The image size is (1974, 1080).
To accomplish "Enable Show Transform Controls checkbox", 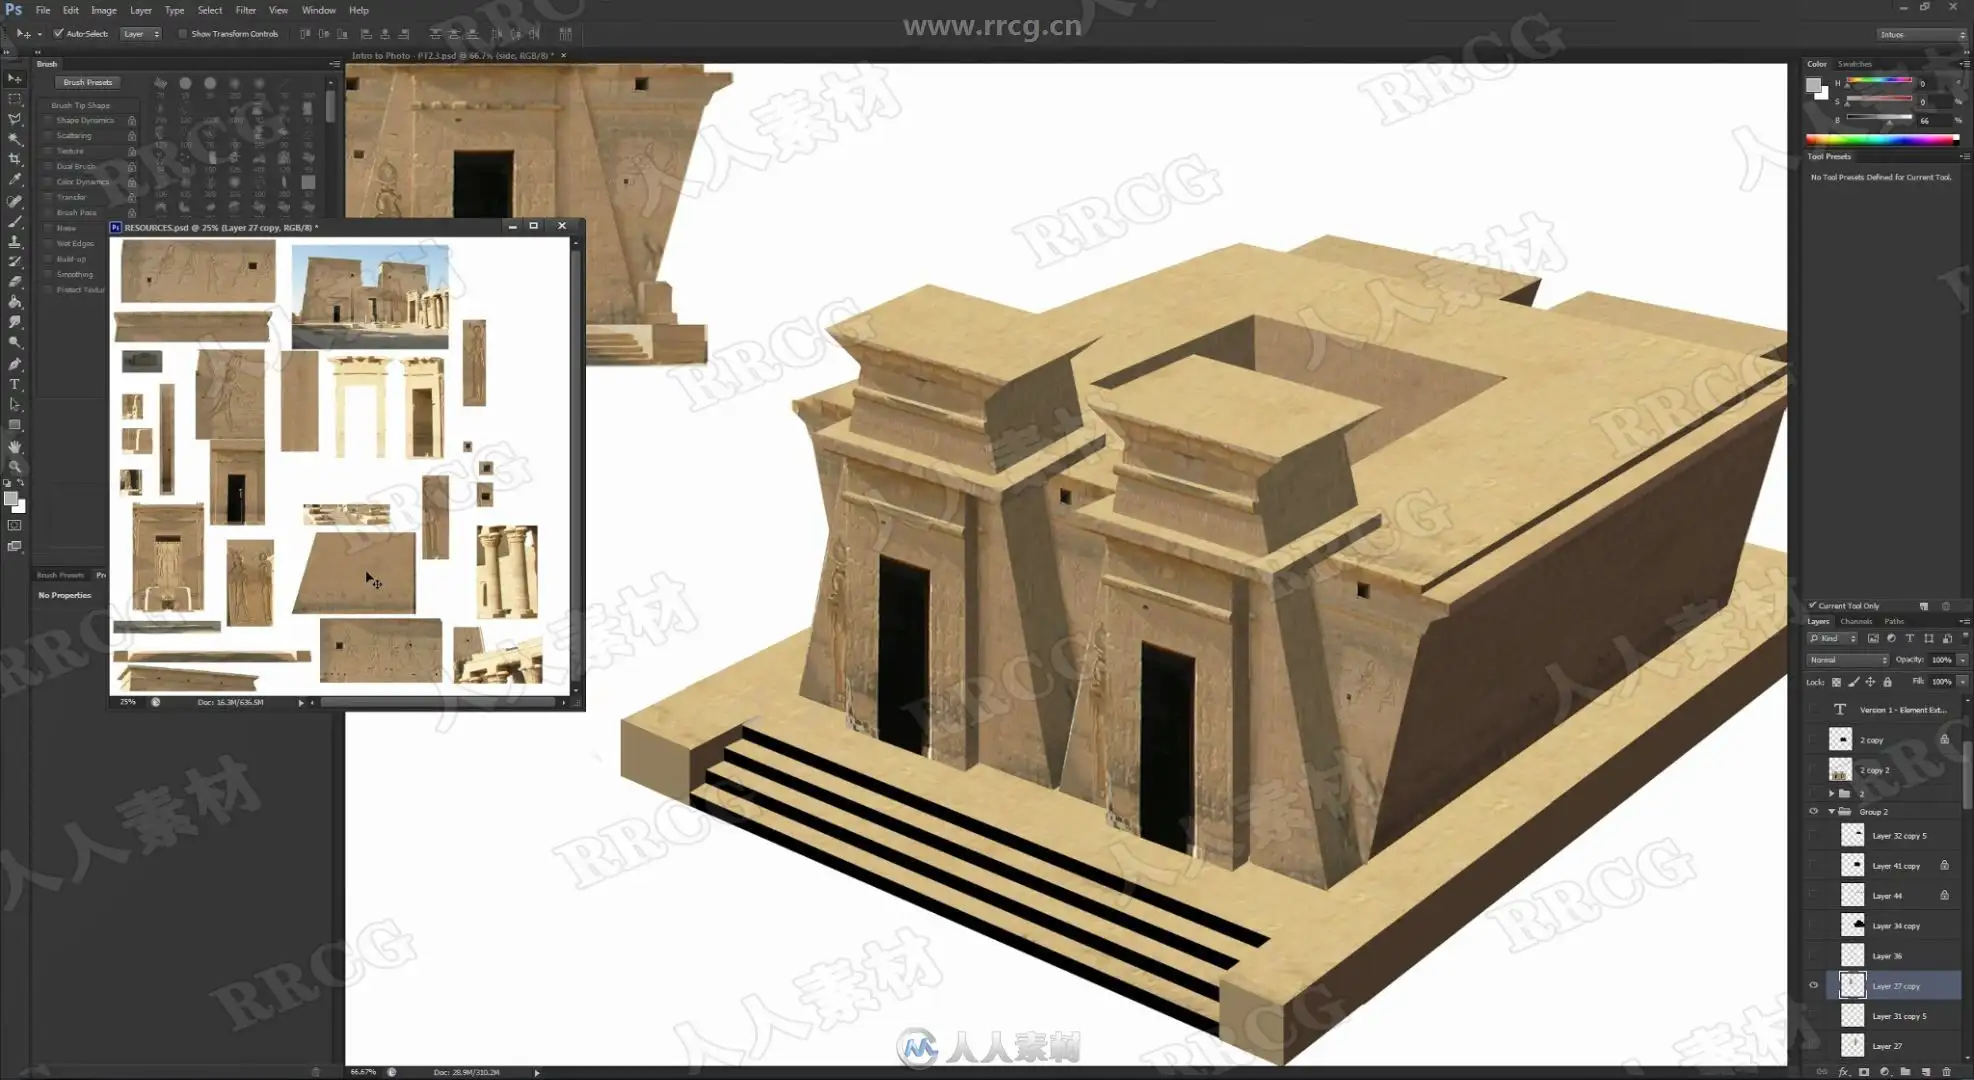I will 182,34.
